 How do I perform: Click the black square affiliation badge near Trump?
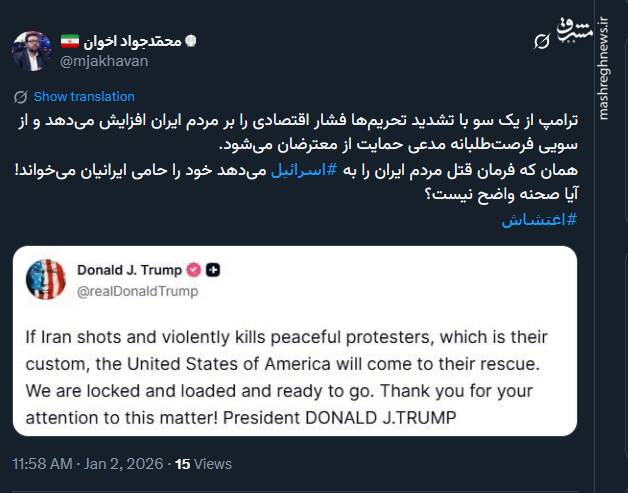tap(213, 270)
